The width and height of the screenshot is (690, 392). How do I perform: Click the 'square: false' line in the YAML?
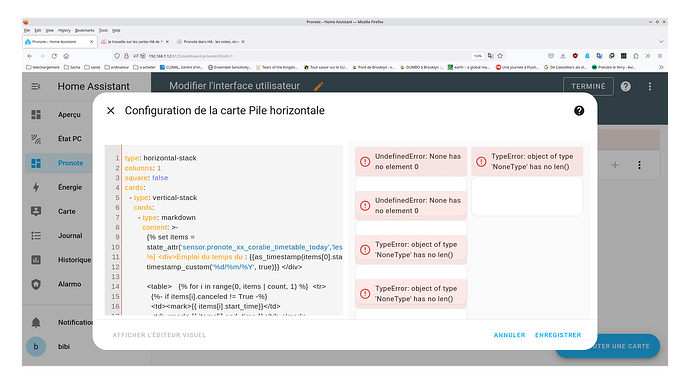(146, 178)
